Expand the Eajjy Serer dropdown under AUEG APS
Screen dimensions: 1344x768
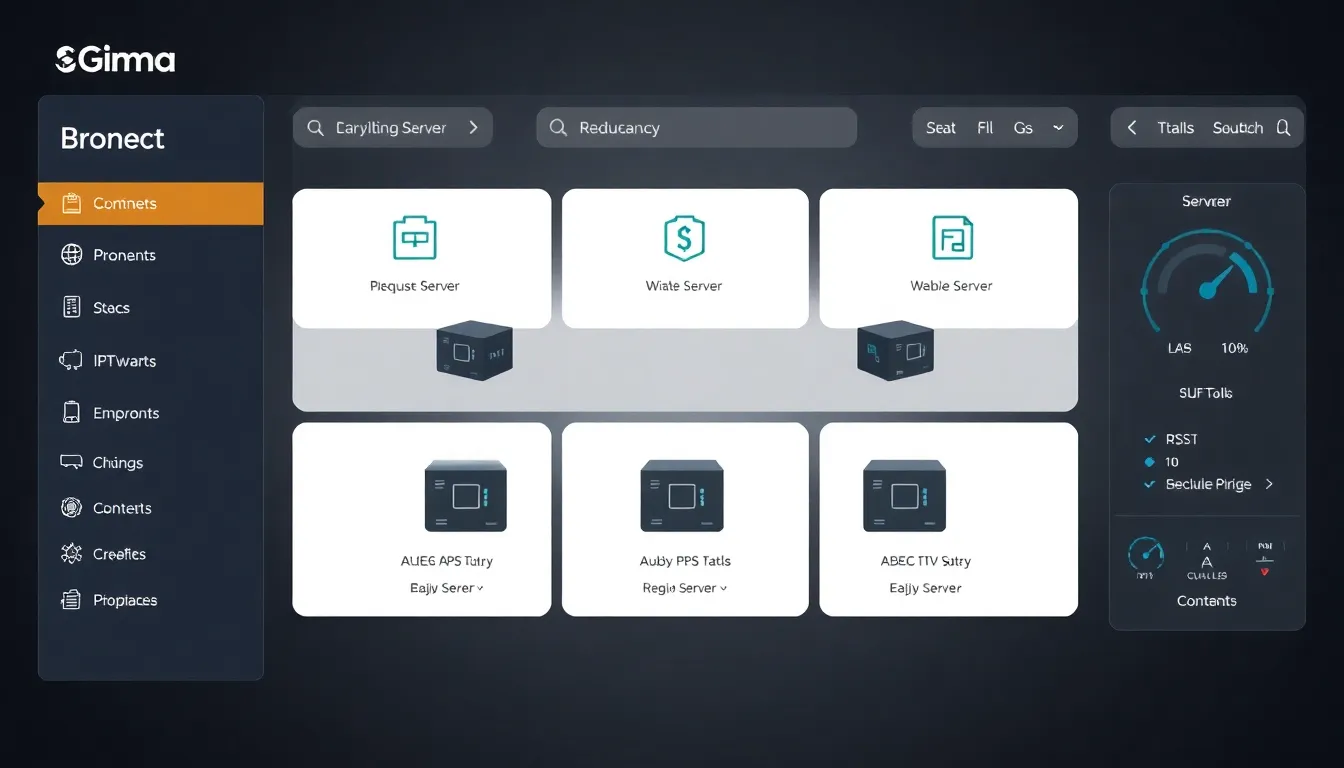point(447,588)
